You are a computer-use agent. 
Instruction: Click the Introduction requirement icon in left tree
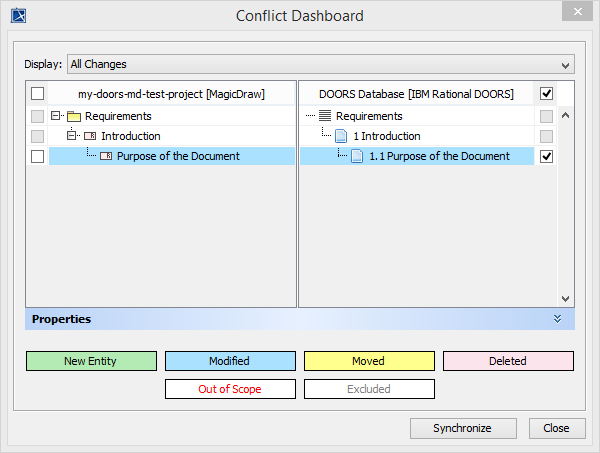coord(89,136)
